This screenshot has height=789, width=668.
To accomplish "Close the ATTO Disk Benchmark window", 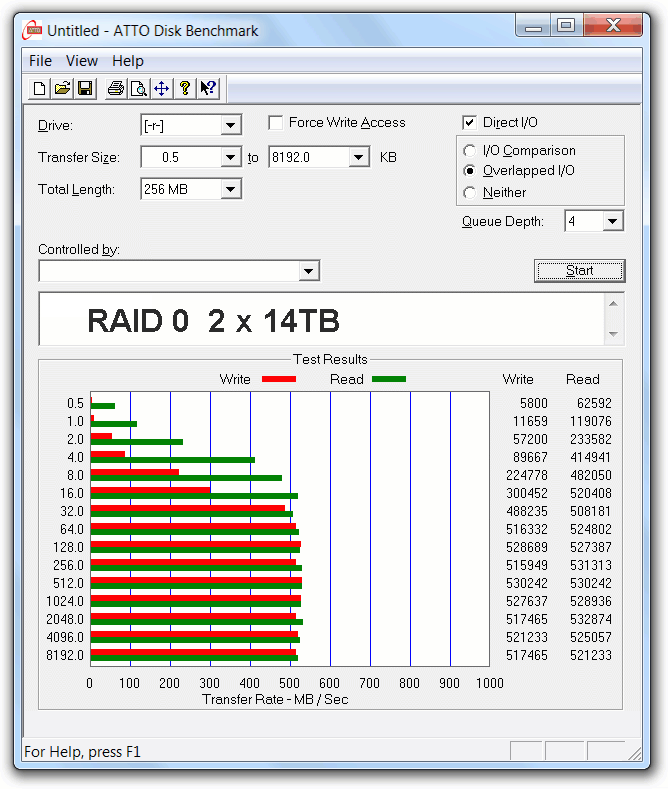I will tap(613, 26).
